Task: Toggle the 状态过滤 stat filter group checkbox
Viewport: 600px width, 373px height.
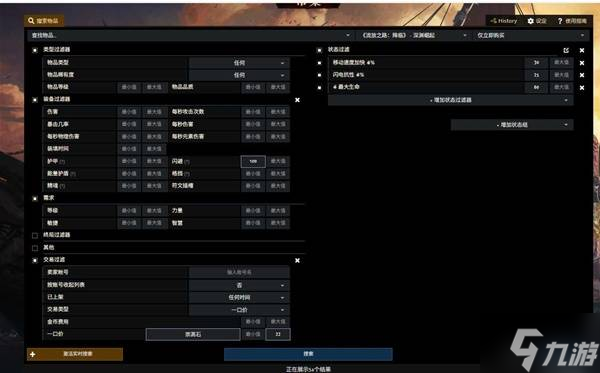Action: coord(320,50)
